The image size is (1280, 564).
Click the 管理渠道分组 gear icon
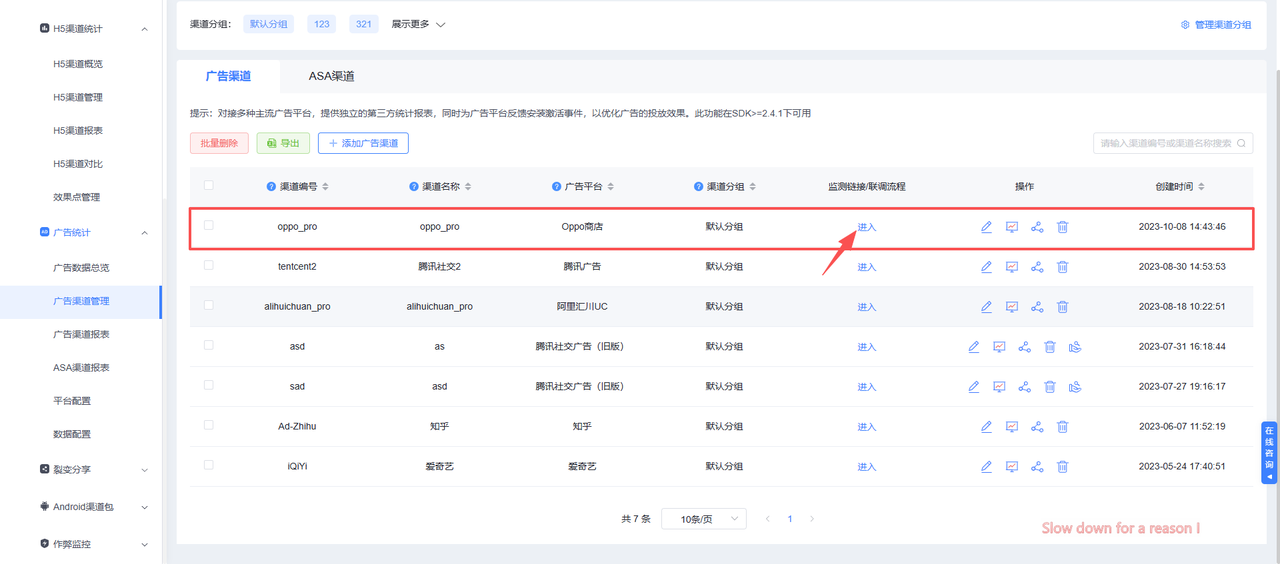coord(1185,25)
